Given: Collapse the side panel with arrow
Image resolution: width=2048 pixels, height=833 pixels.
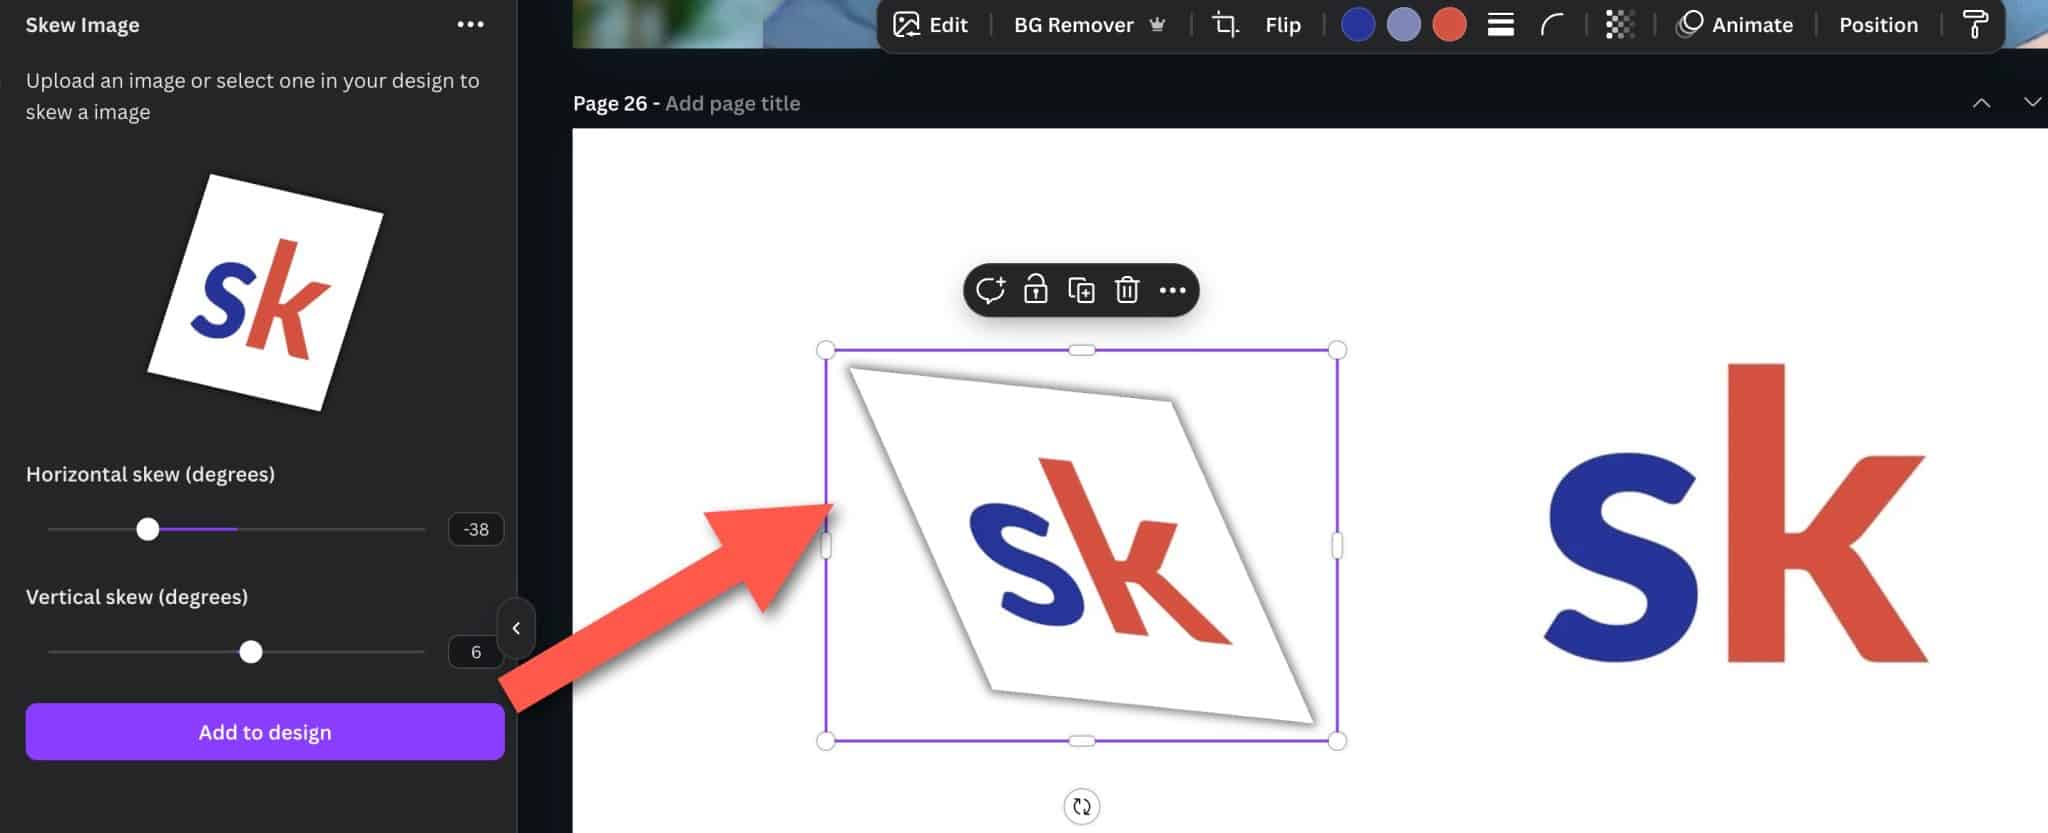Looking at the screenshot, I should click(516, 628).
